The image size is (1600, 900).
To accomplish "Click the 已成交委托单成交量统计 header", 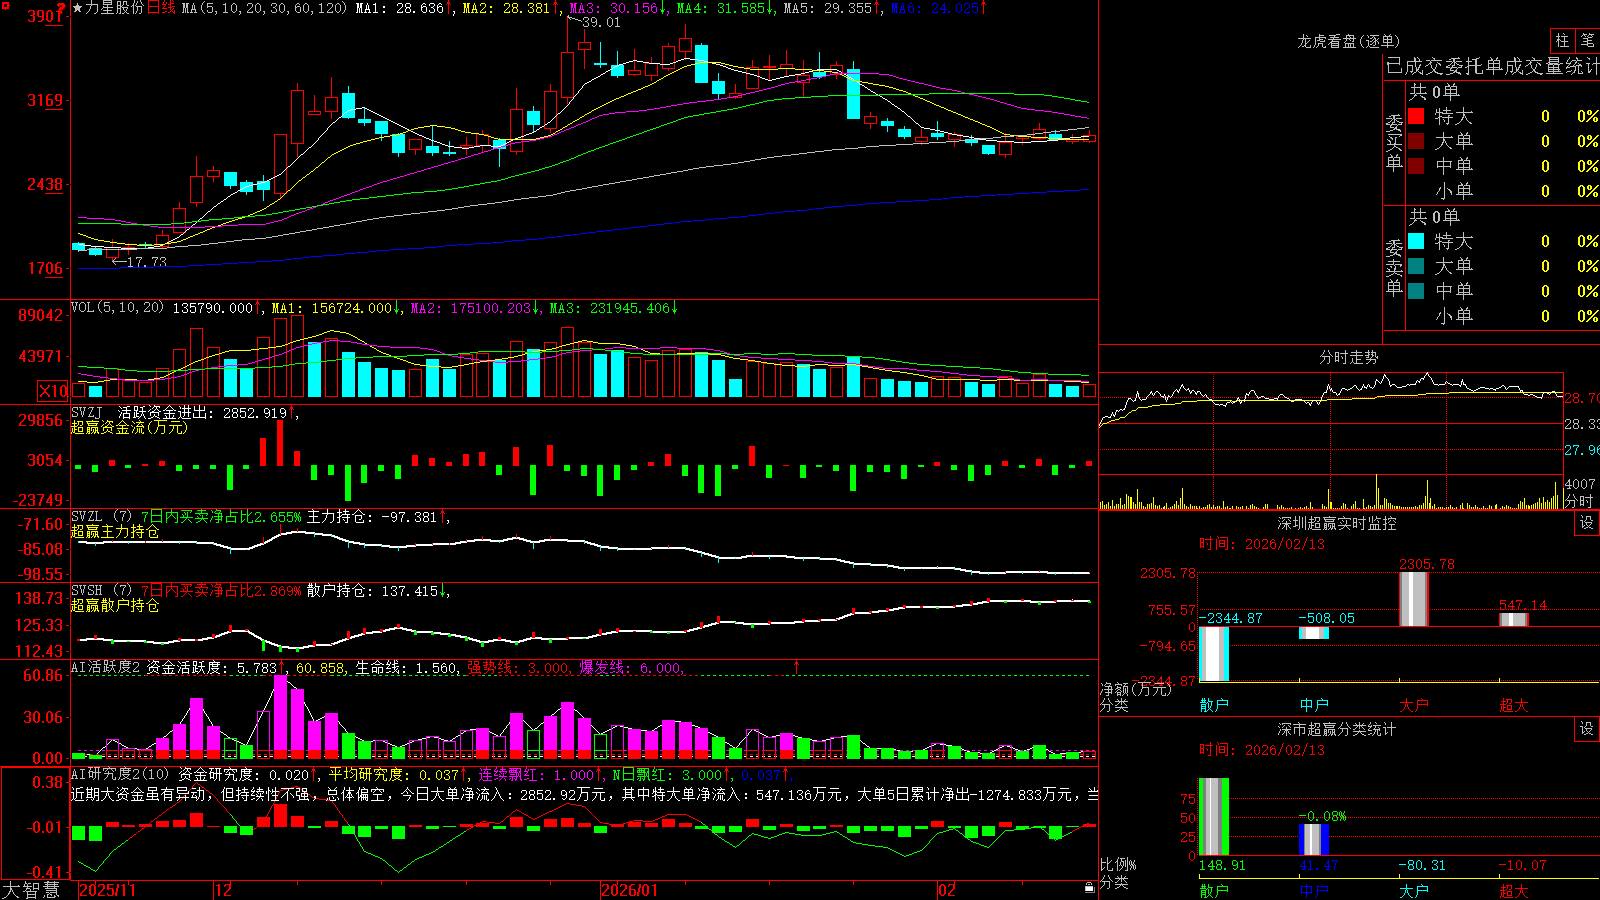I will point(1492,66).
